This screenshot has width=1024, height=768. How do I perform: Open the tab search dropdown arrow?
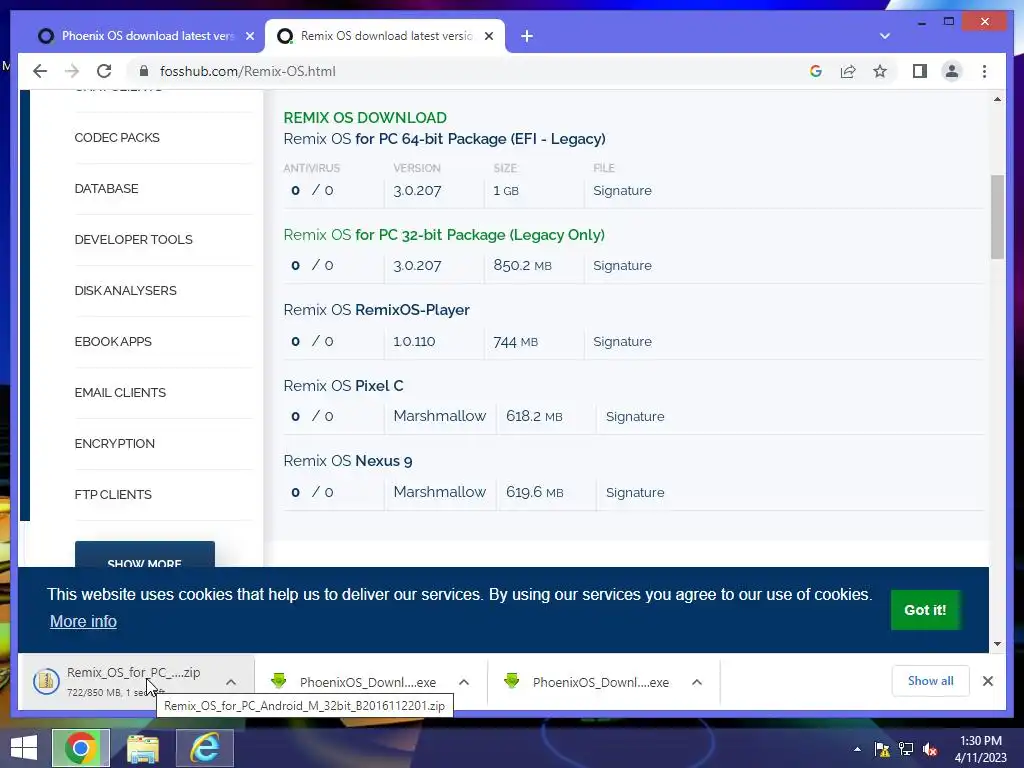pos(884,36)
